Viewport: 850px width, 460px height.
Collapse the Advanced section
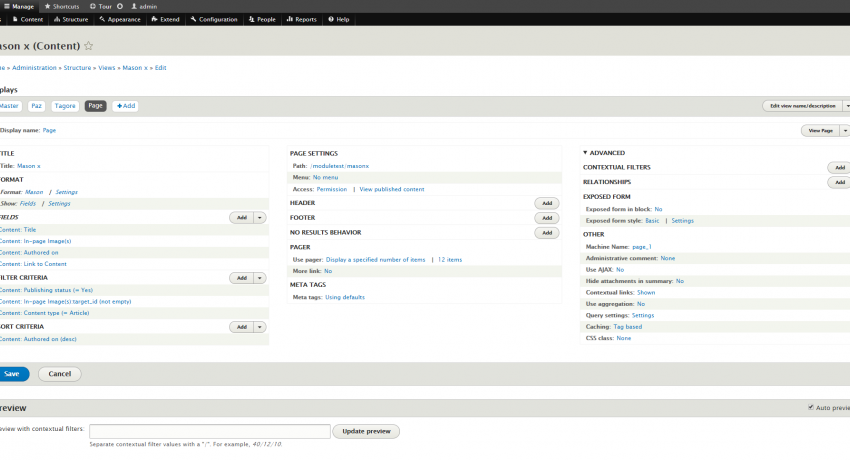604,153
